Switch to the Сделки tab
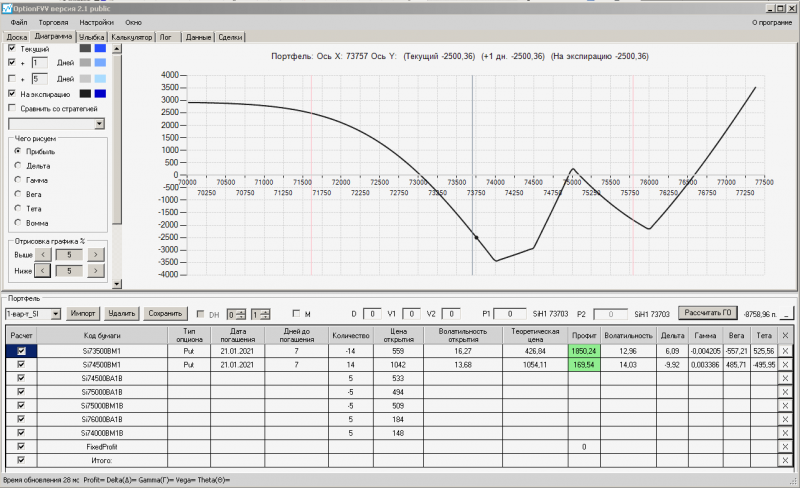 click(x=230, y=37)
